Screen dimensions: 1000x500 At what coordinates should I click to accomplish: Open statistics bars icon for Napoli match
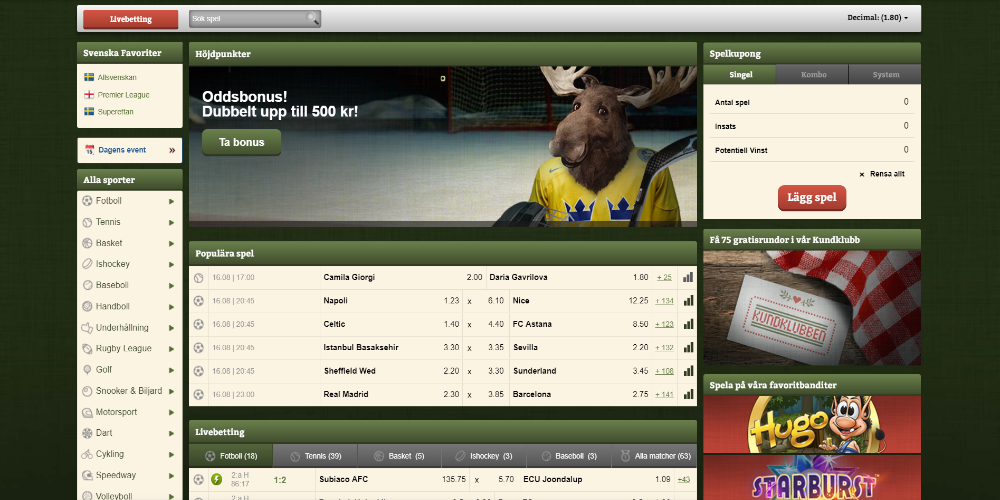click(x=688, y=300)
